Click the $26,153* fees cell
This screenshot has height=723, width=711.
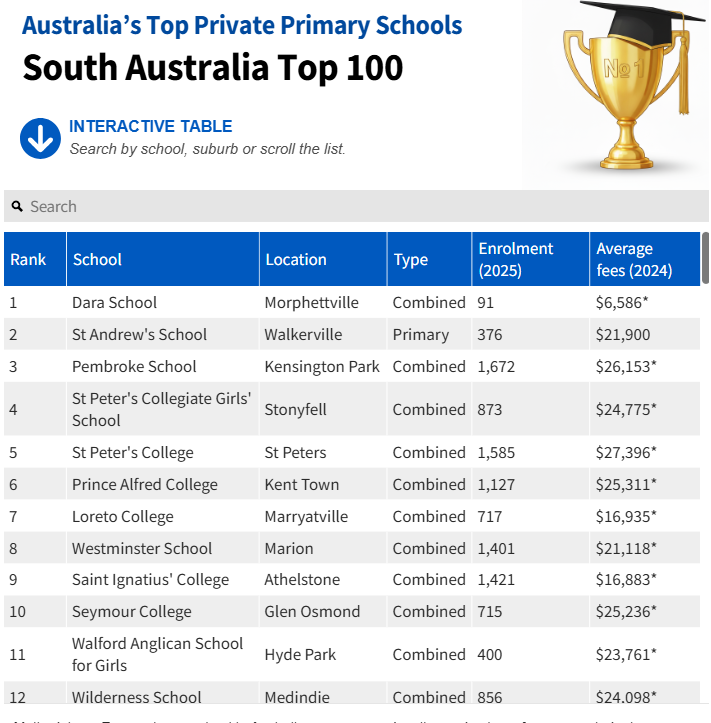coord(645,367)
